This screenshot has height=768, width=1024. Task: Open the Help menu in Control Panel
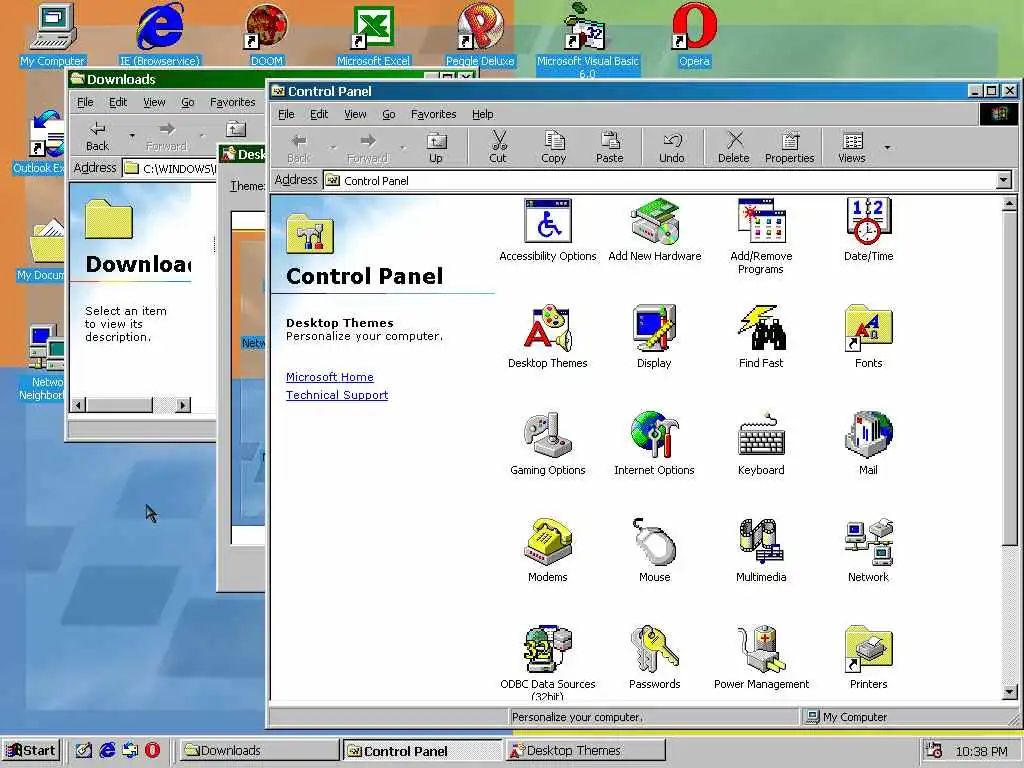coord(483,114)
